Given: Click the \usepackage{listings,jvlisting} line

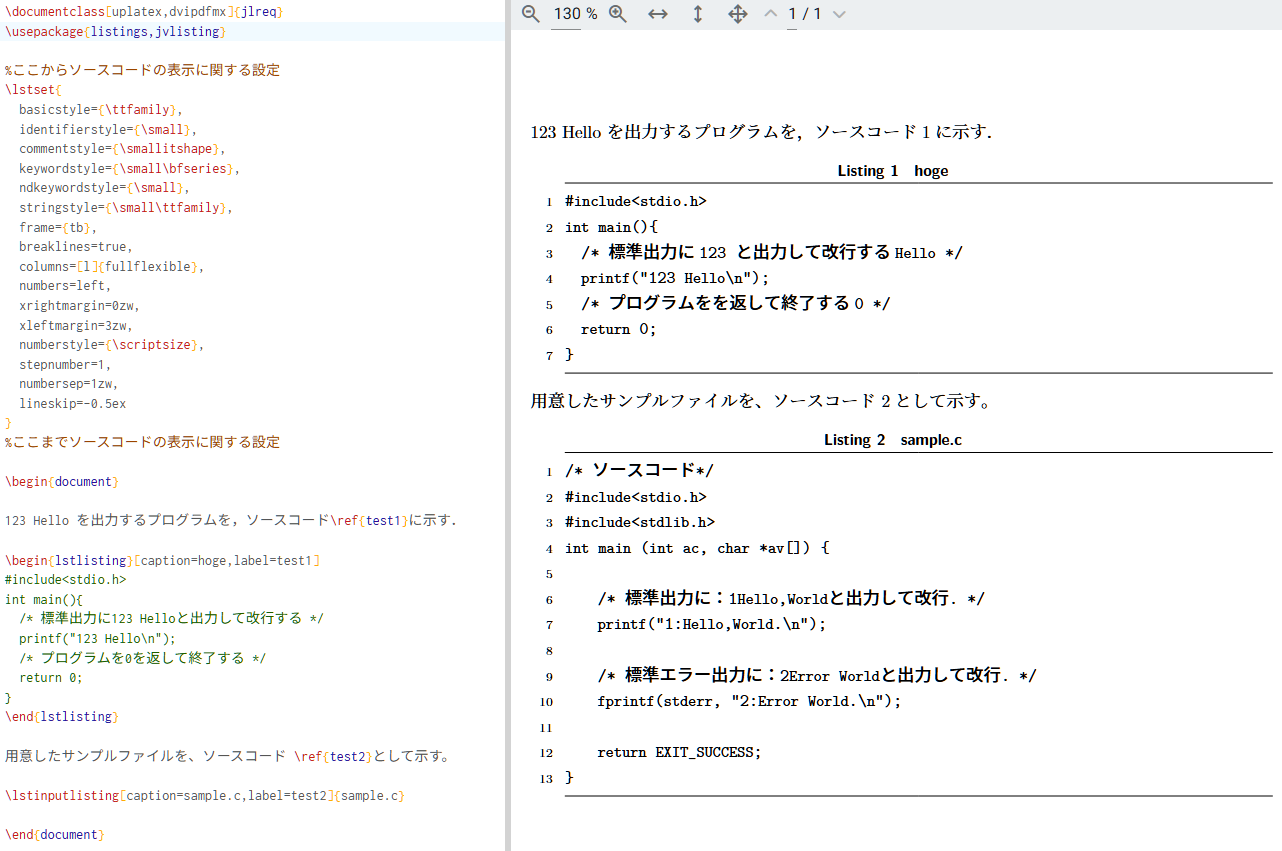Looking at the screenshot, I should point(115,32).
